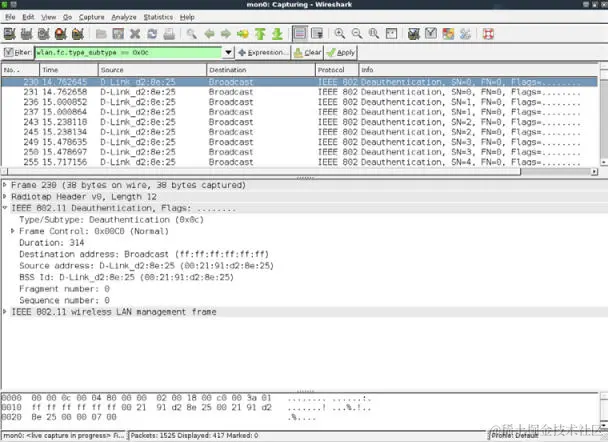This screenshot has width=608, height=442.
Task: Open the File menu
Action: (10, 17)
